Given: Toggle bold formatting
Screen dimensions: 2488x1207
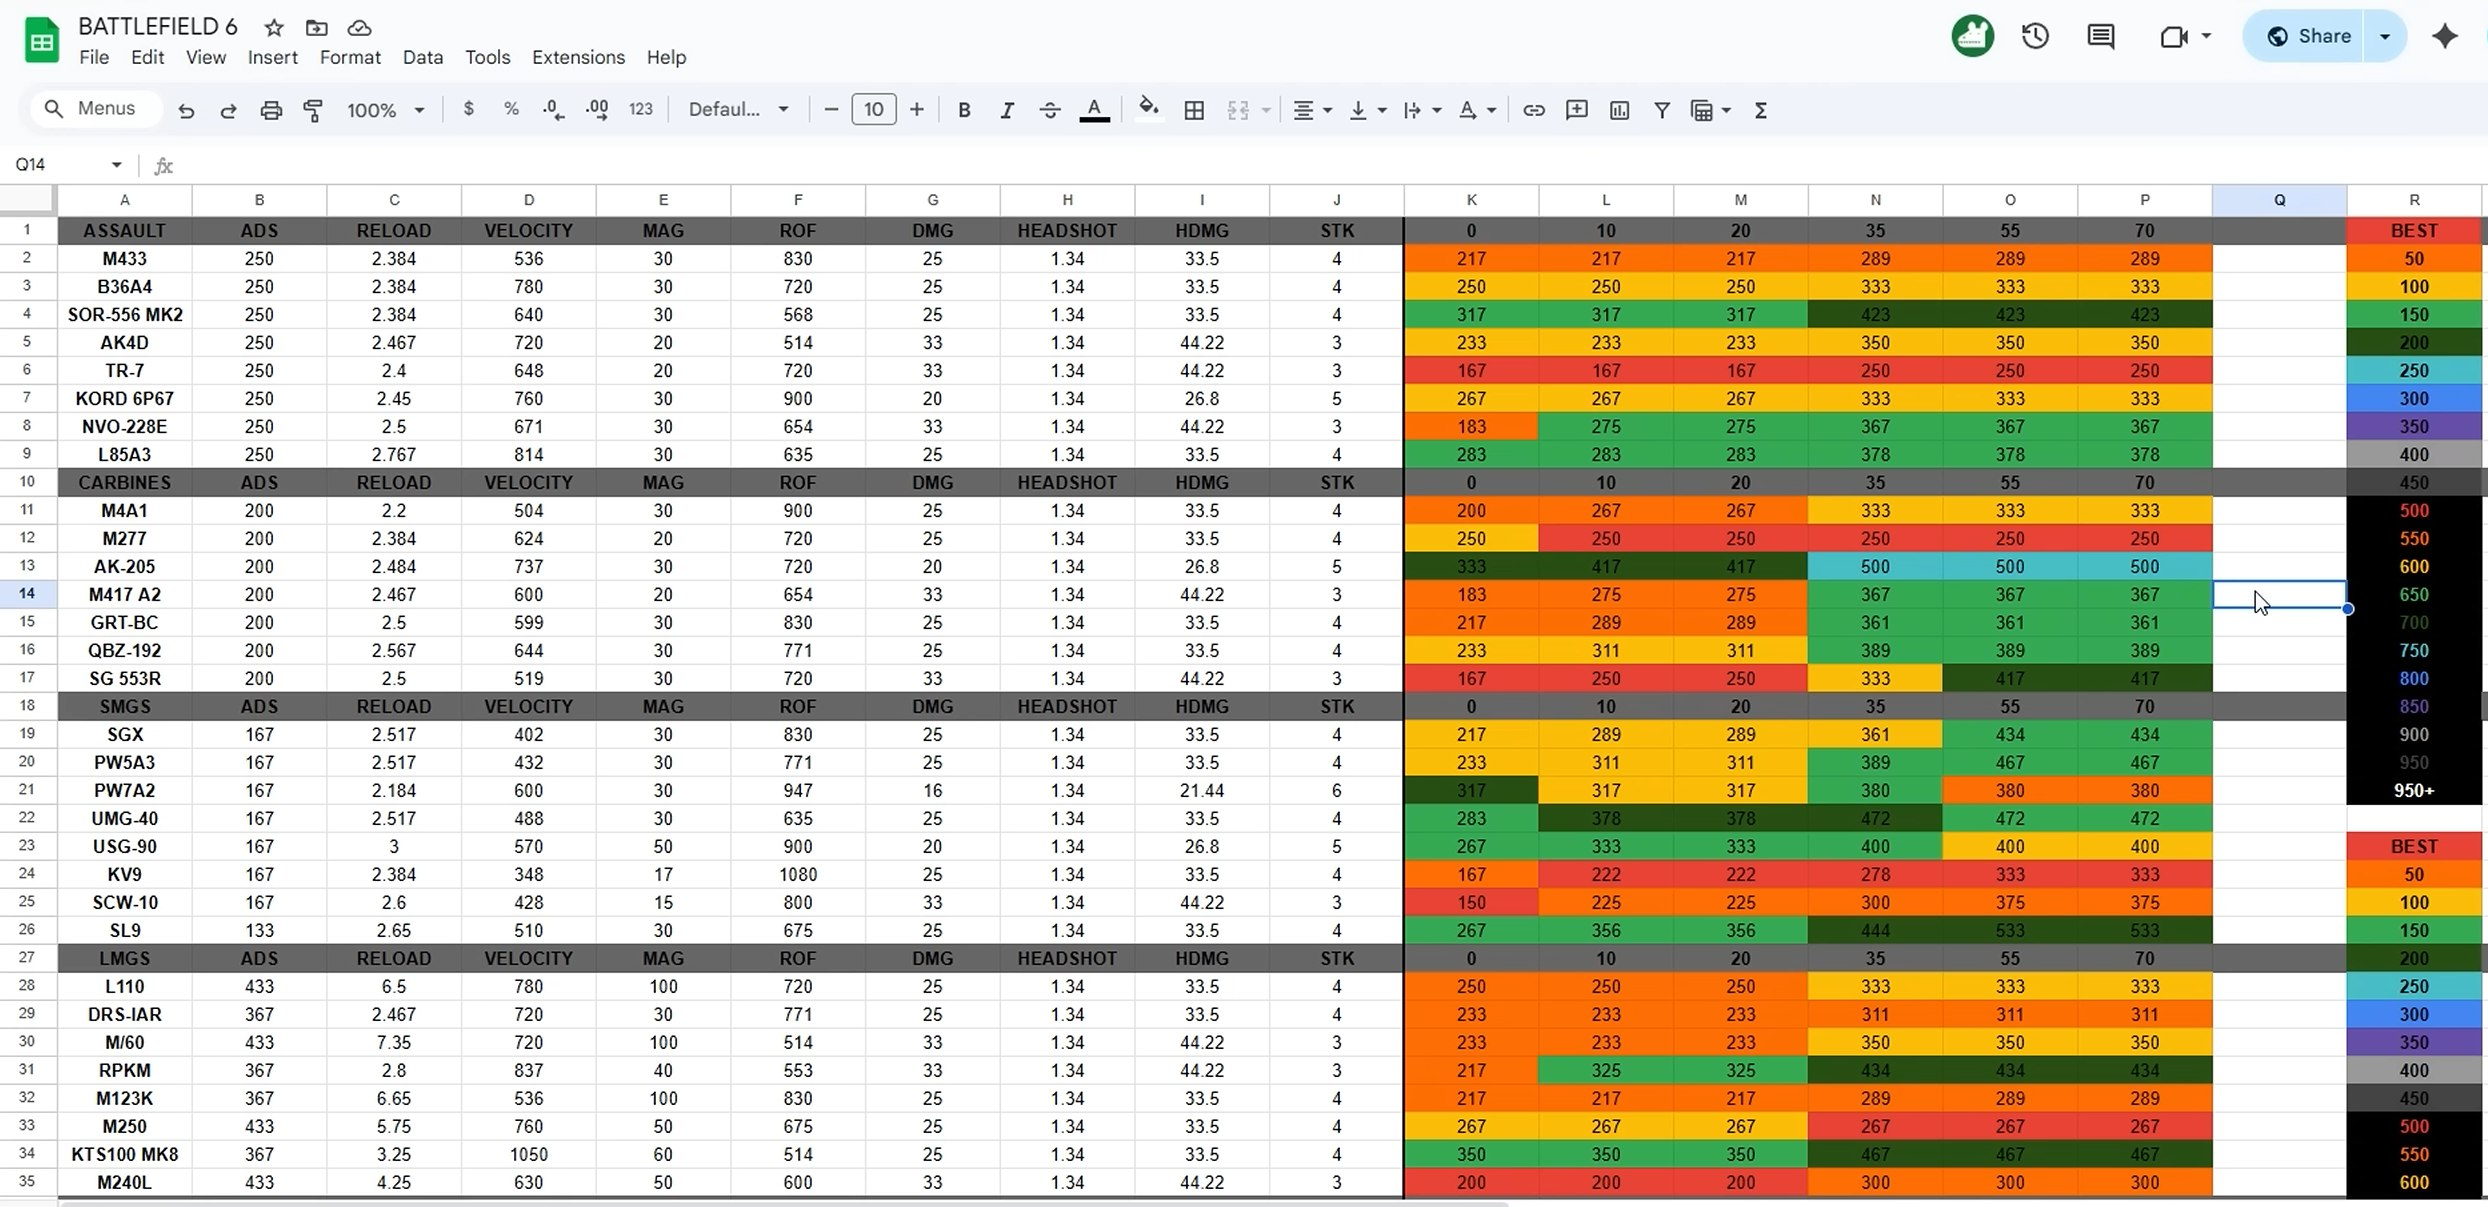Looking at the screenshot, I should click(964, 110).
